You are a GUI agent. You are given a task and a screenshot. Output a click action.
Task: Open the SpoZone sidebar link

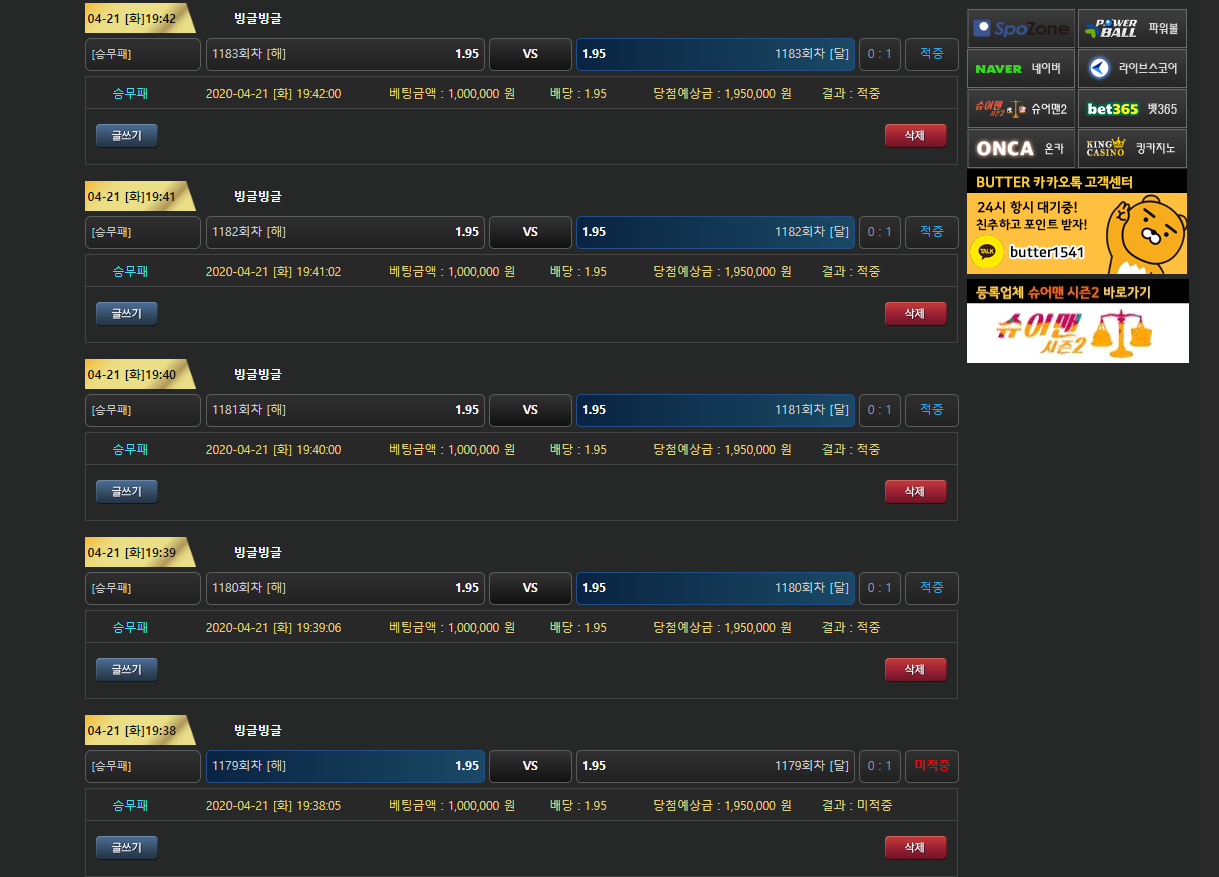click(1020, 29)
